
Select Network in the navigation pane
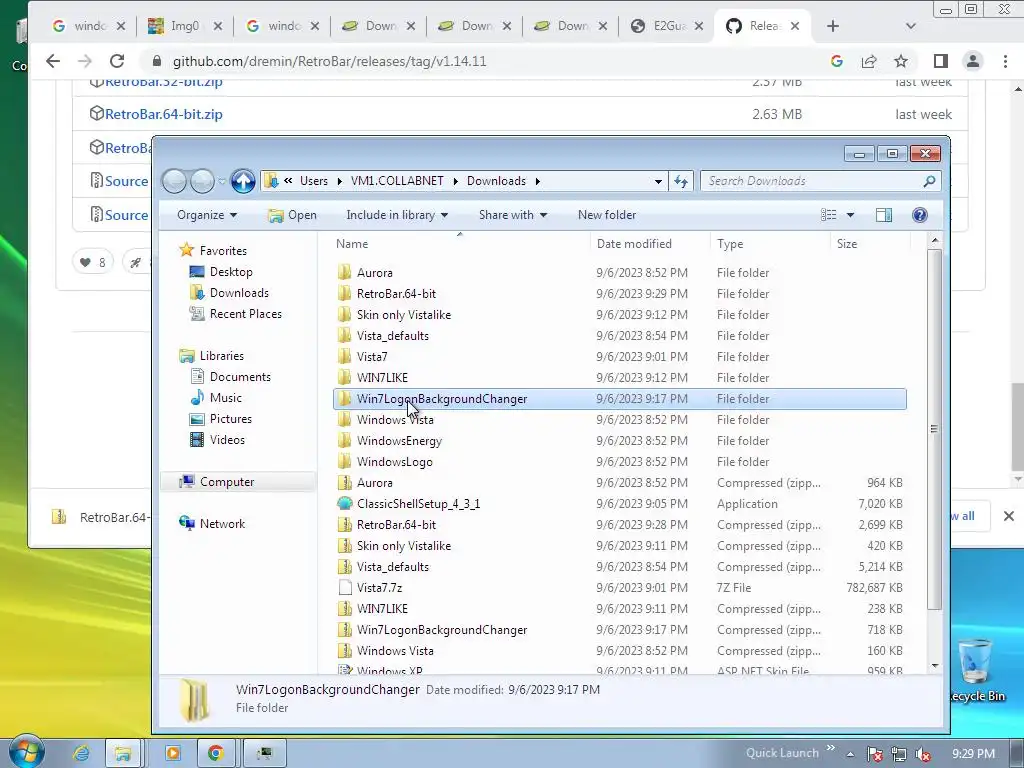(x=222, y=523)
